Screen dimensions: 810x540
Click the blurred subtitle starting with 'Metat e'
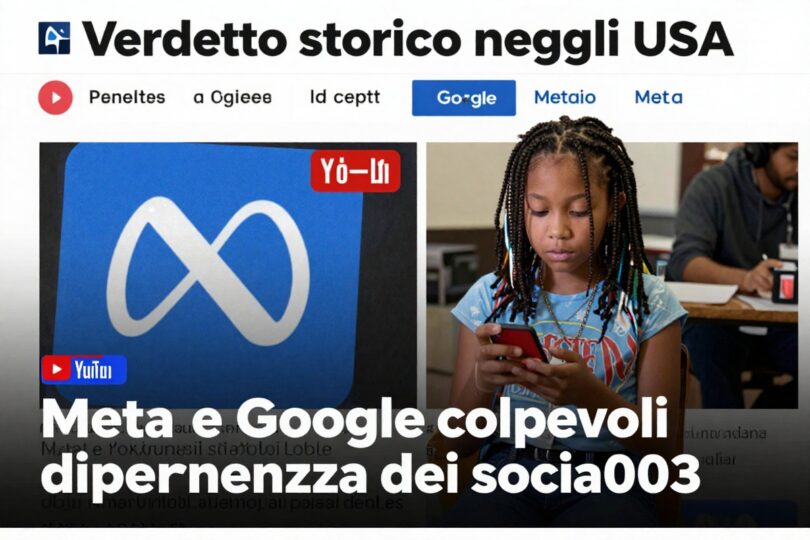coord(186,449)
